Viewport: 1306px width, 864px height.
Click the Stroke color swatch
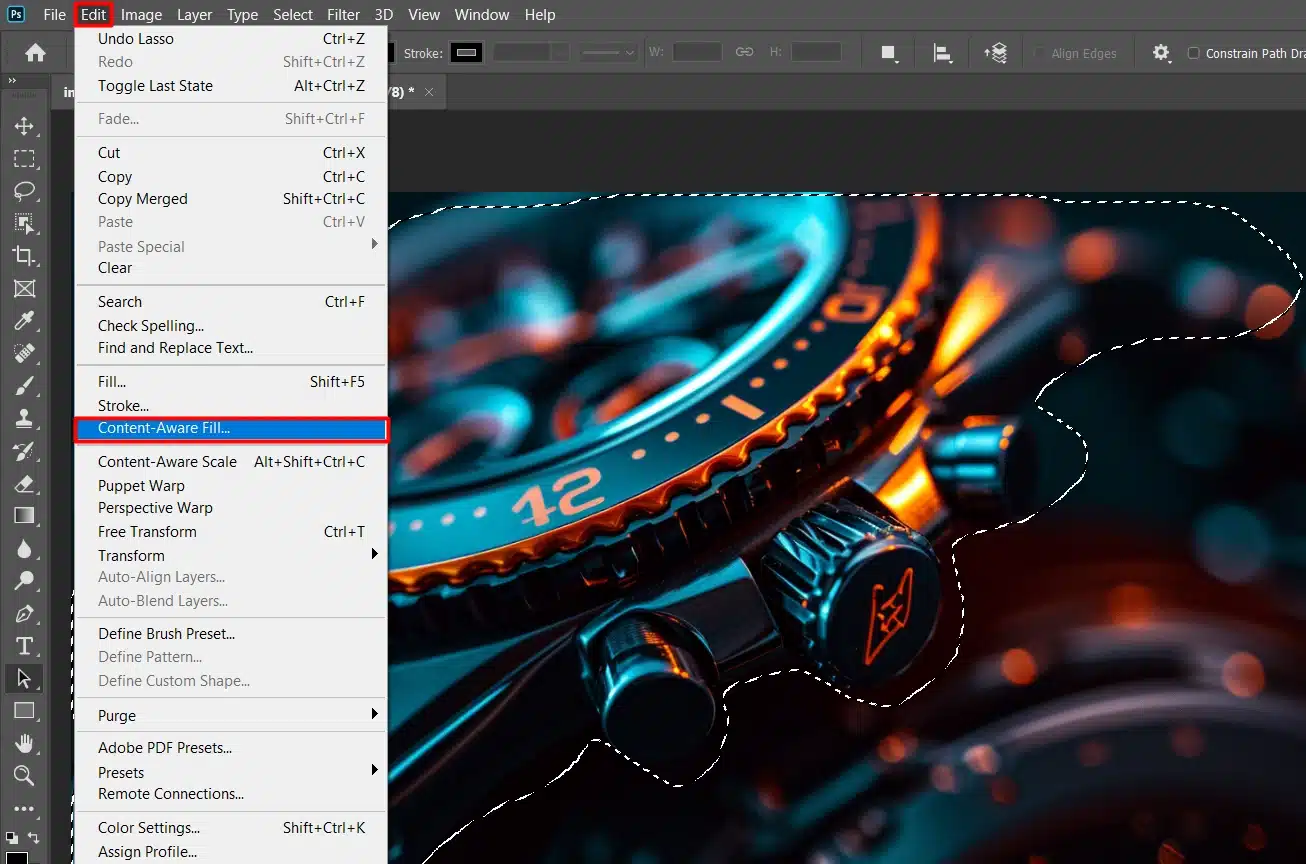tap(466, 53)
